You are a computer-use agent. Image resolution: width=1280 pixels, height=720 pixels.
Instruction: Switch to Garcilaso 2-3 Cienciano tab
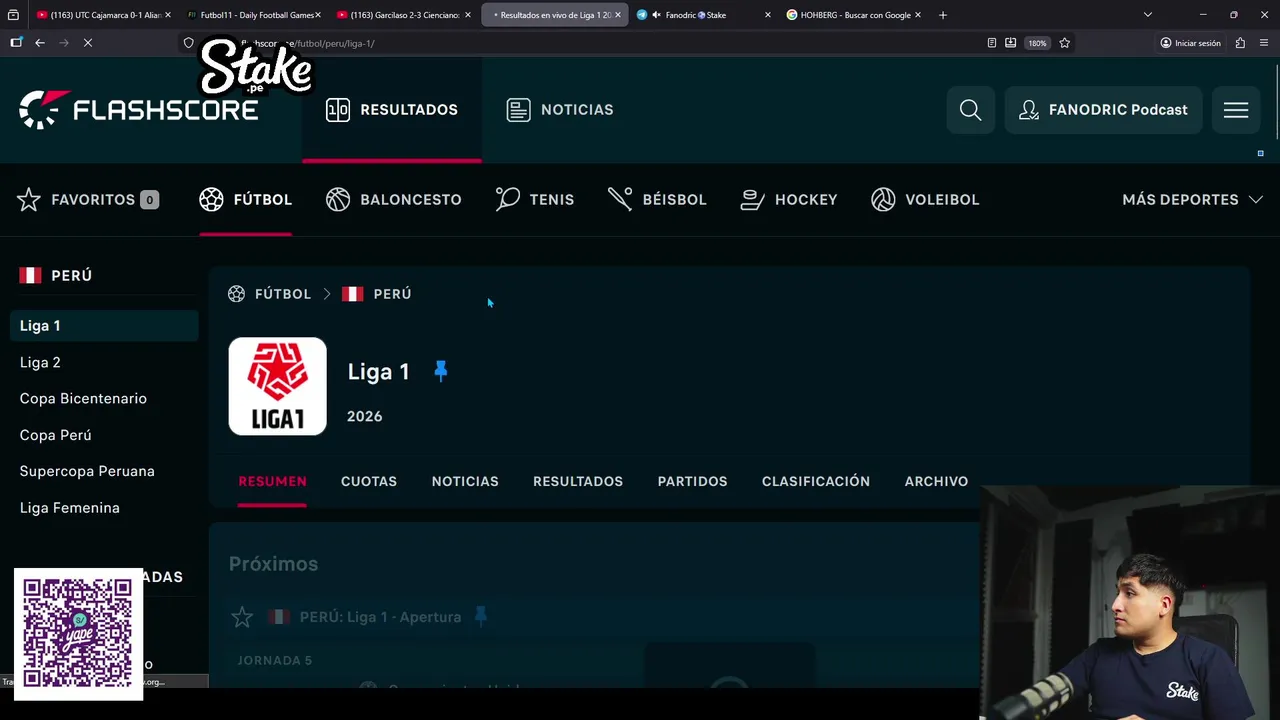(402, 15)
